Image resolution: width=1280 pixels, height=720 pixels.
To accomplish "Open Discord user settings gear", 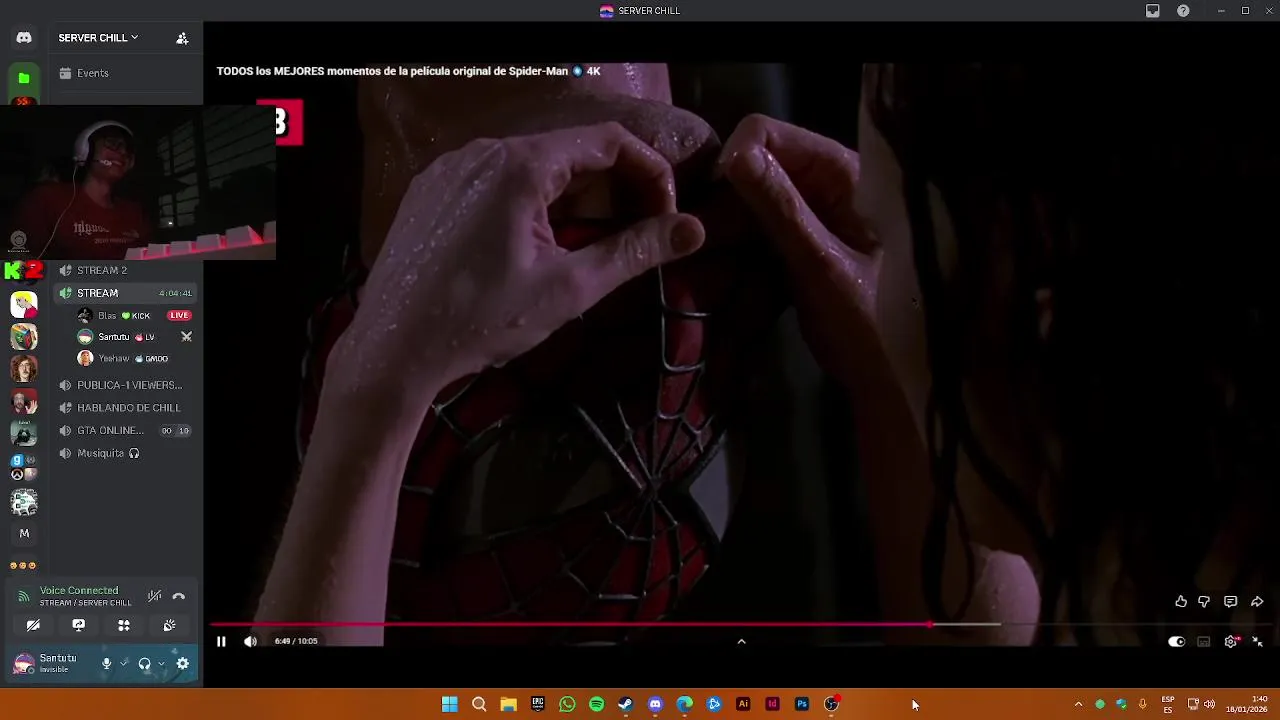I will (x=183, y=663).
